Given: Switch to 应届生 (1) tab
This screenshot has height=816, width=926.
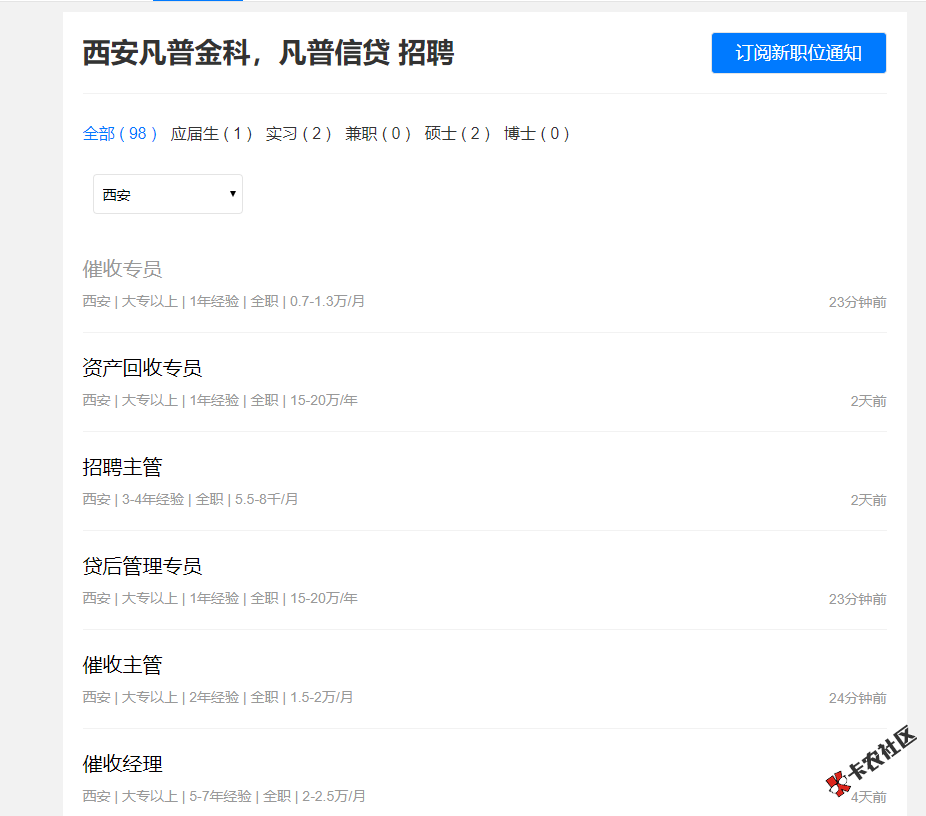Looking at the screenshot, I should click(211, 134).
